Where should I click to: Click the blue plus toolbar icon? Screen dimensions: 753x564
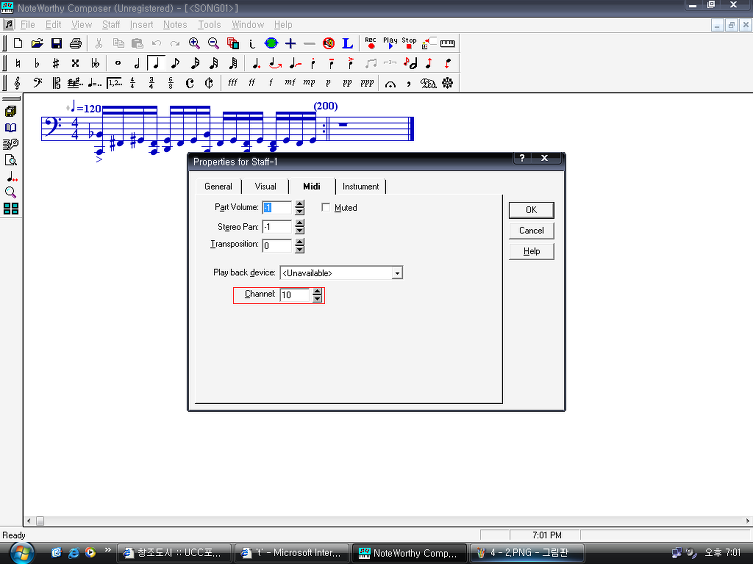click(290, 43)
